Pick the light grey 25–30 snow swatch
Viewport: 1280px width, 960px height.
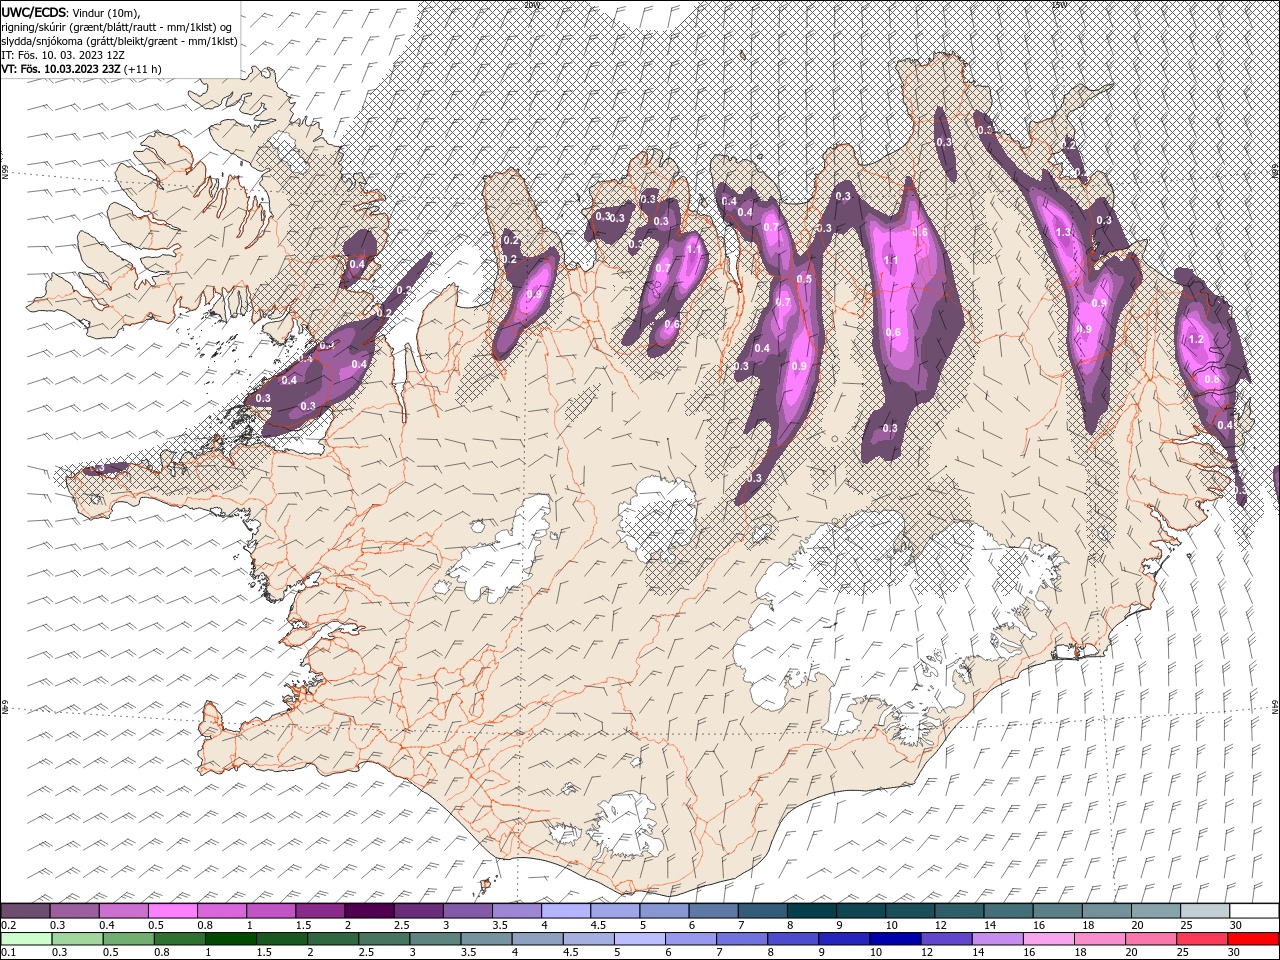point(1205,911)
